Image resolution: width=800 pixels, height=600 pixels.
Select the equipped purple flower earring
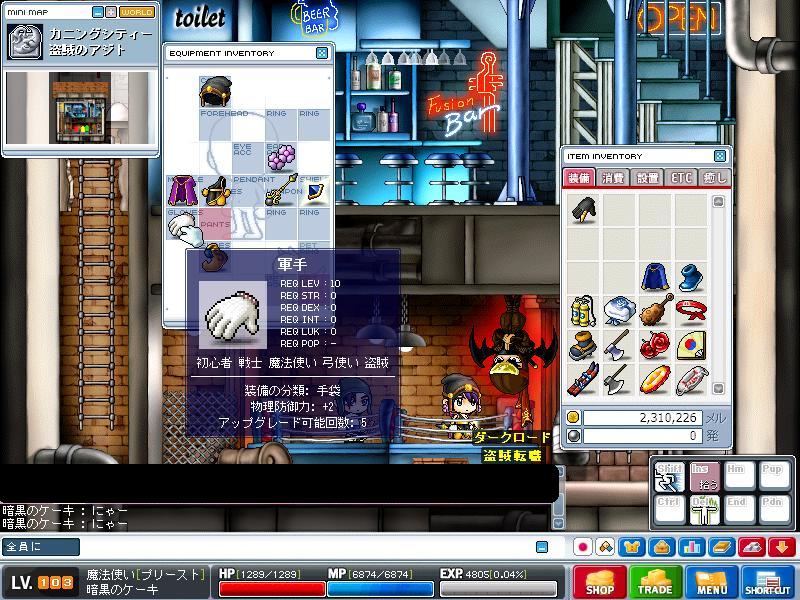pyautogui.click(x=281, y=157)
